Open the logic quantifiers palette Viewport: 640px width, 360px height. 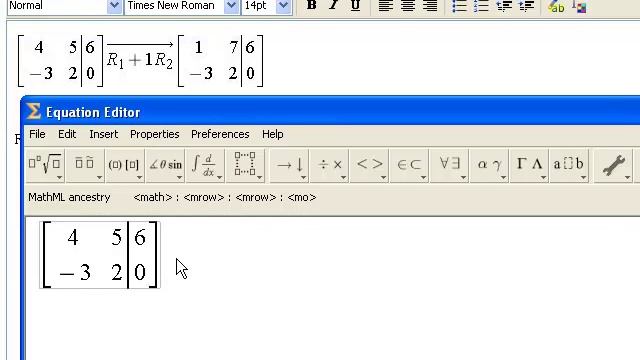tap(449, 165)
